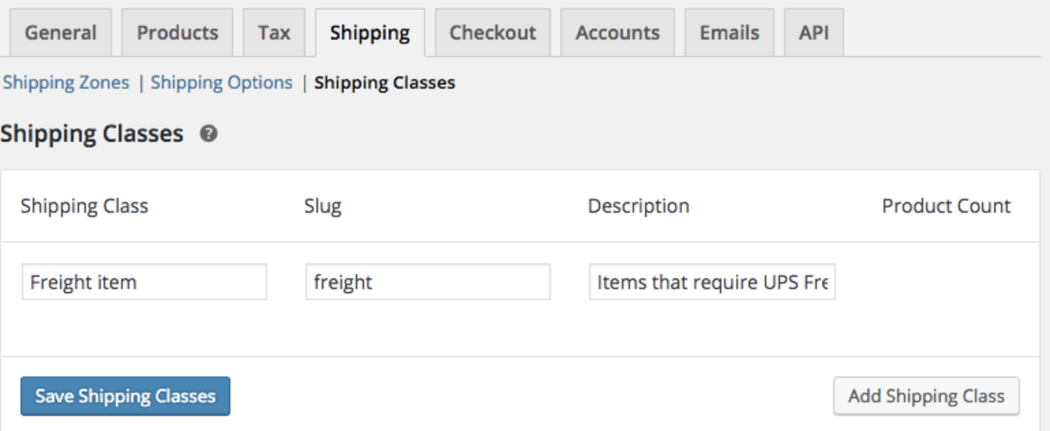Image resolution: width=1050 pixels, height=431 pixels.
Task: Open the Tax tab
Action: (x=274, y=32)
